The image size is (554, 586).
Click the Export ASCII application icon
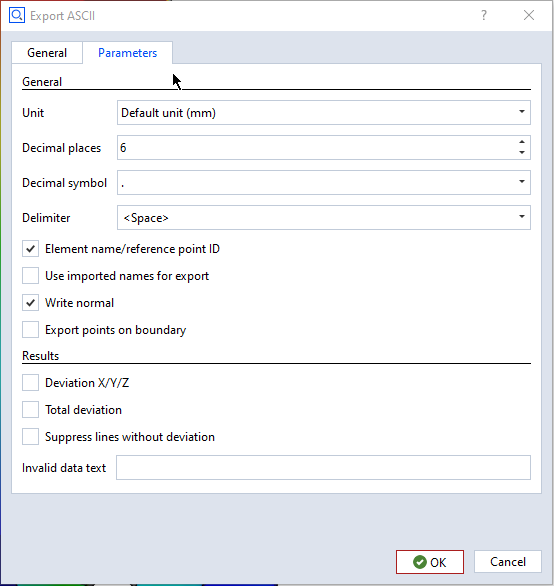pyautogui.click(x=17, y=15)
